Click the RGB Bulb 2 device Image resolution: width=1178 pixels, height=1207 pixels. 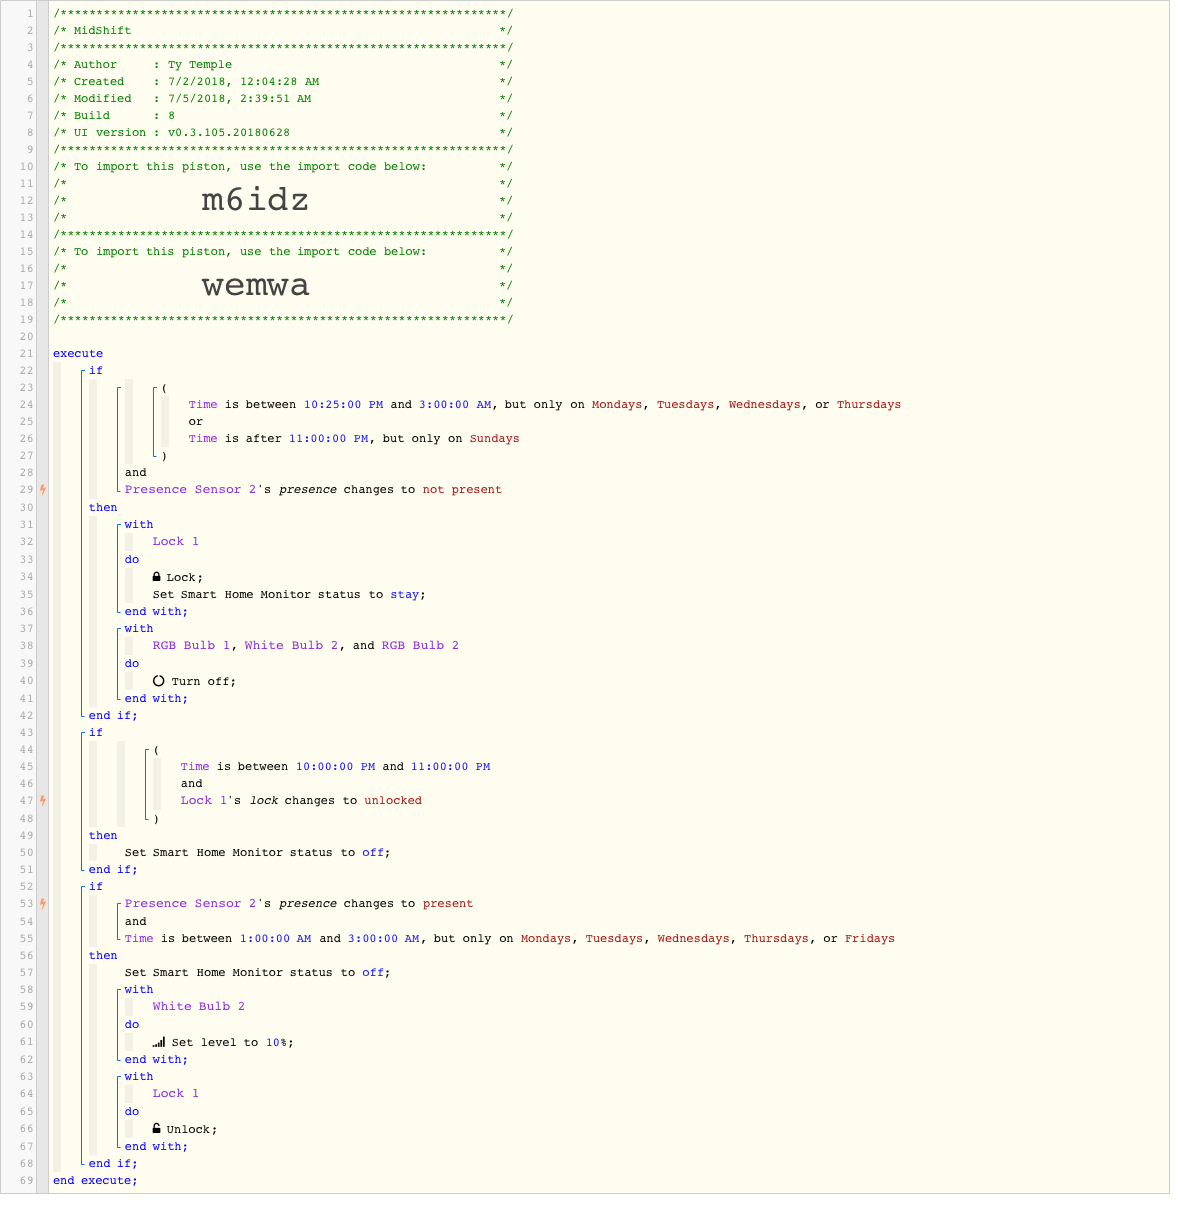[x=420, y=646]
